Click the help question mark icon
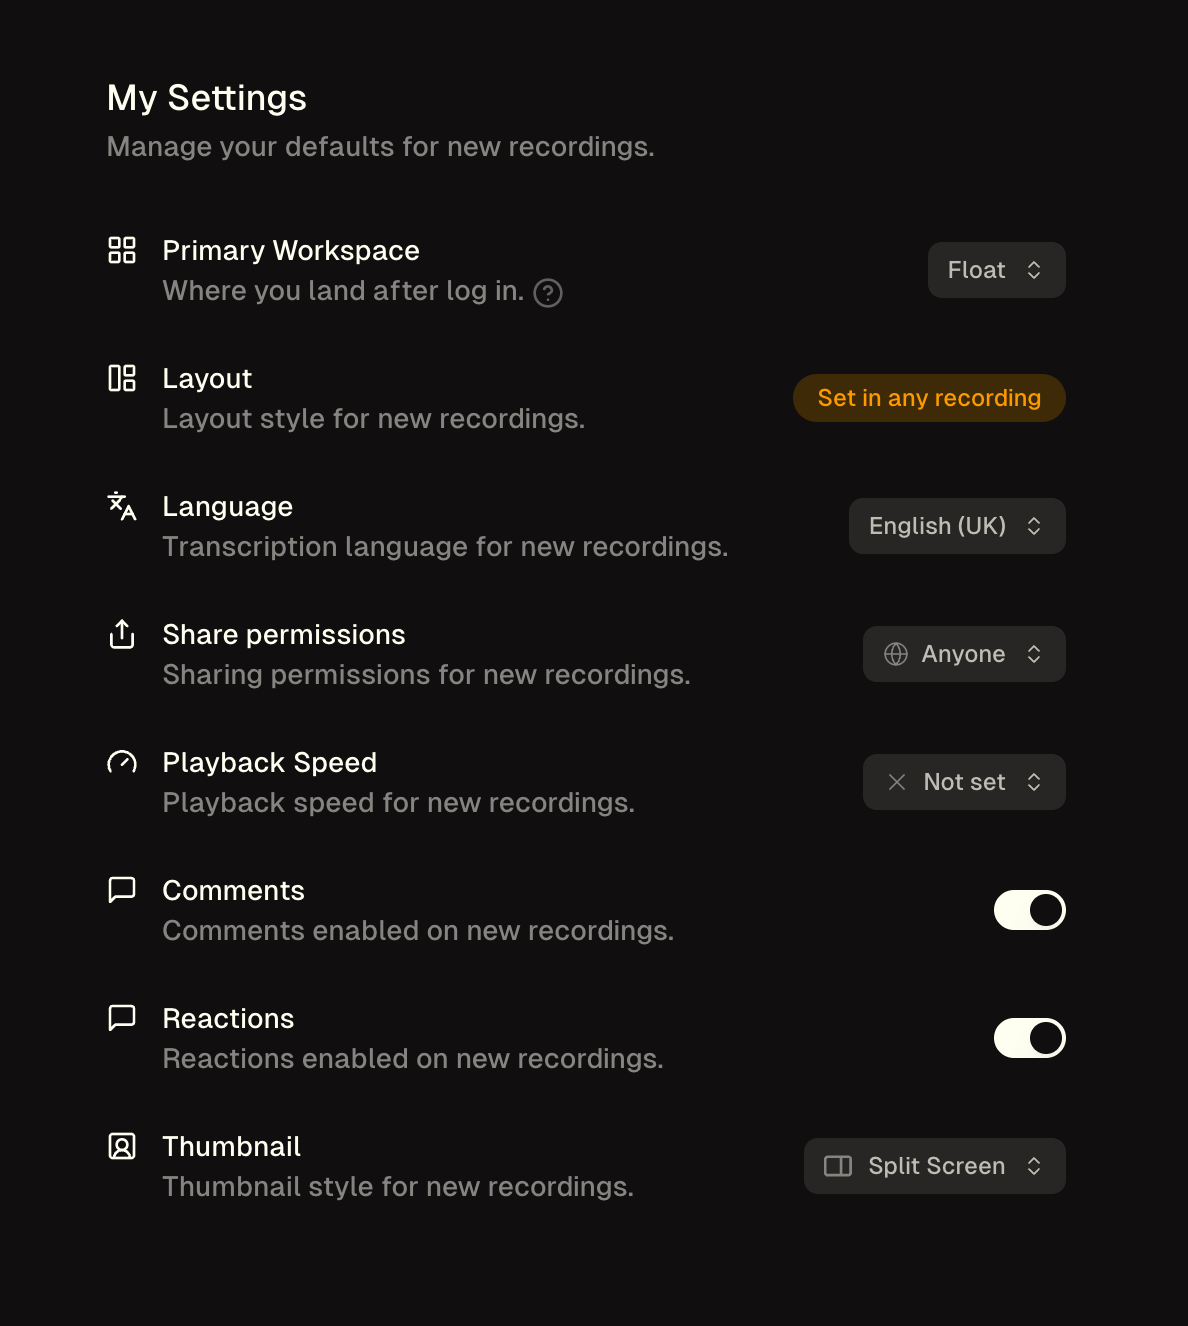 coord(548,293)
